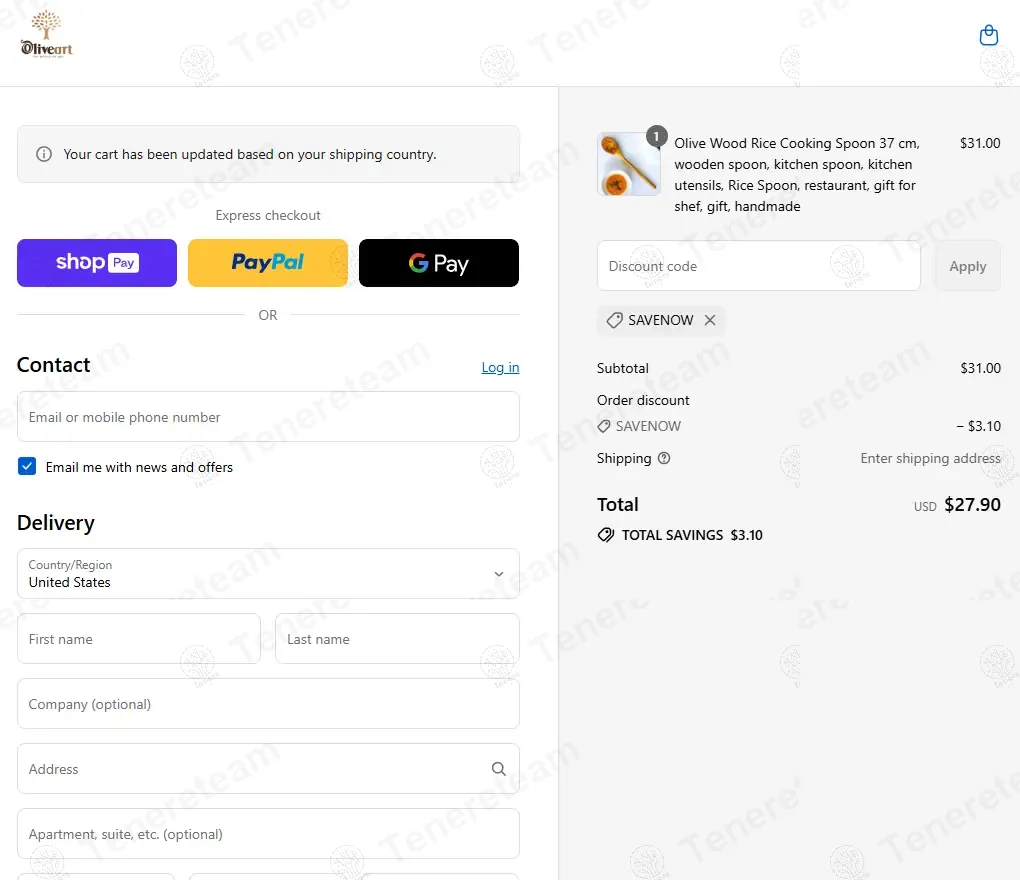
Task: Click the Log in link
Action: [500, 368]
